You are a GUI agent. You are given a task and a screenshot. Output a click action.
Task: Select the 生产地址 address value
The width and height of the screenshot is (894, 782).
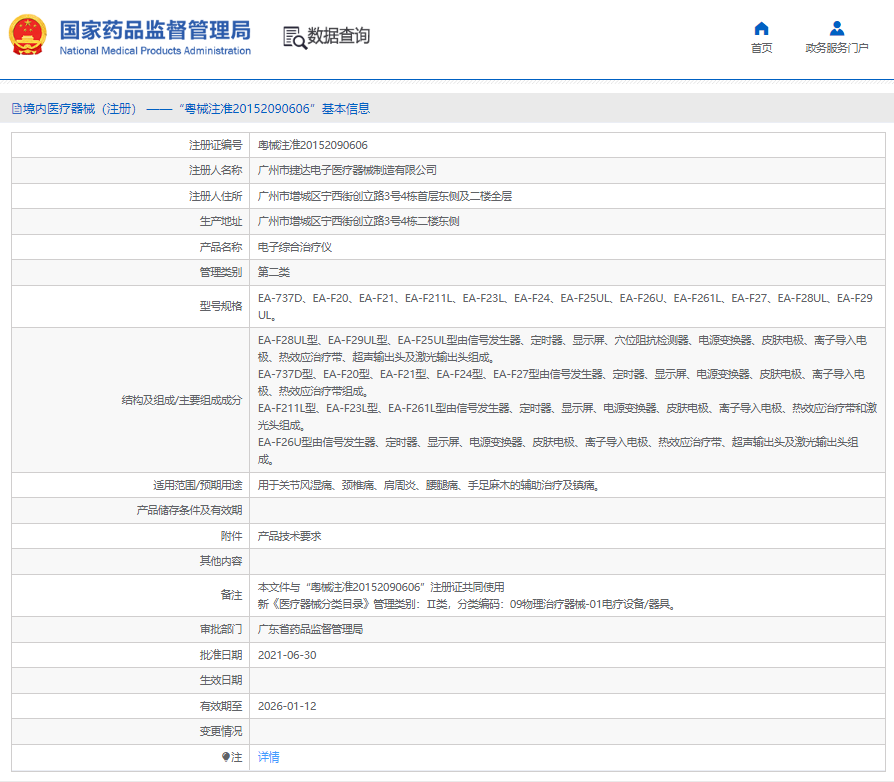tap(359, 222)
